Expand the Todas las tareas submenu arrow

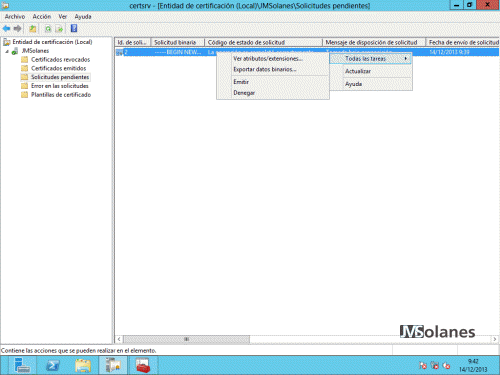pyautogui.click(x=406, y=58)
